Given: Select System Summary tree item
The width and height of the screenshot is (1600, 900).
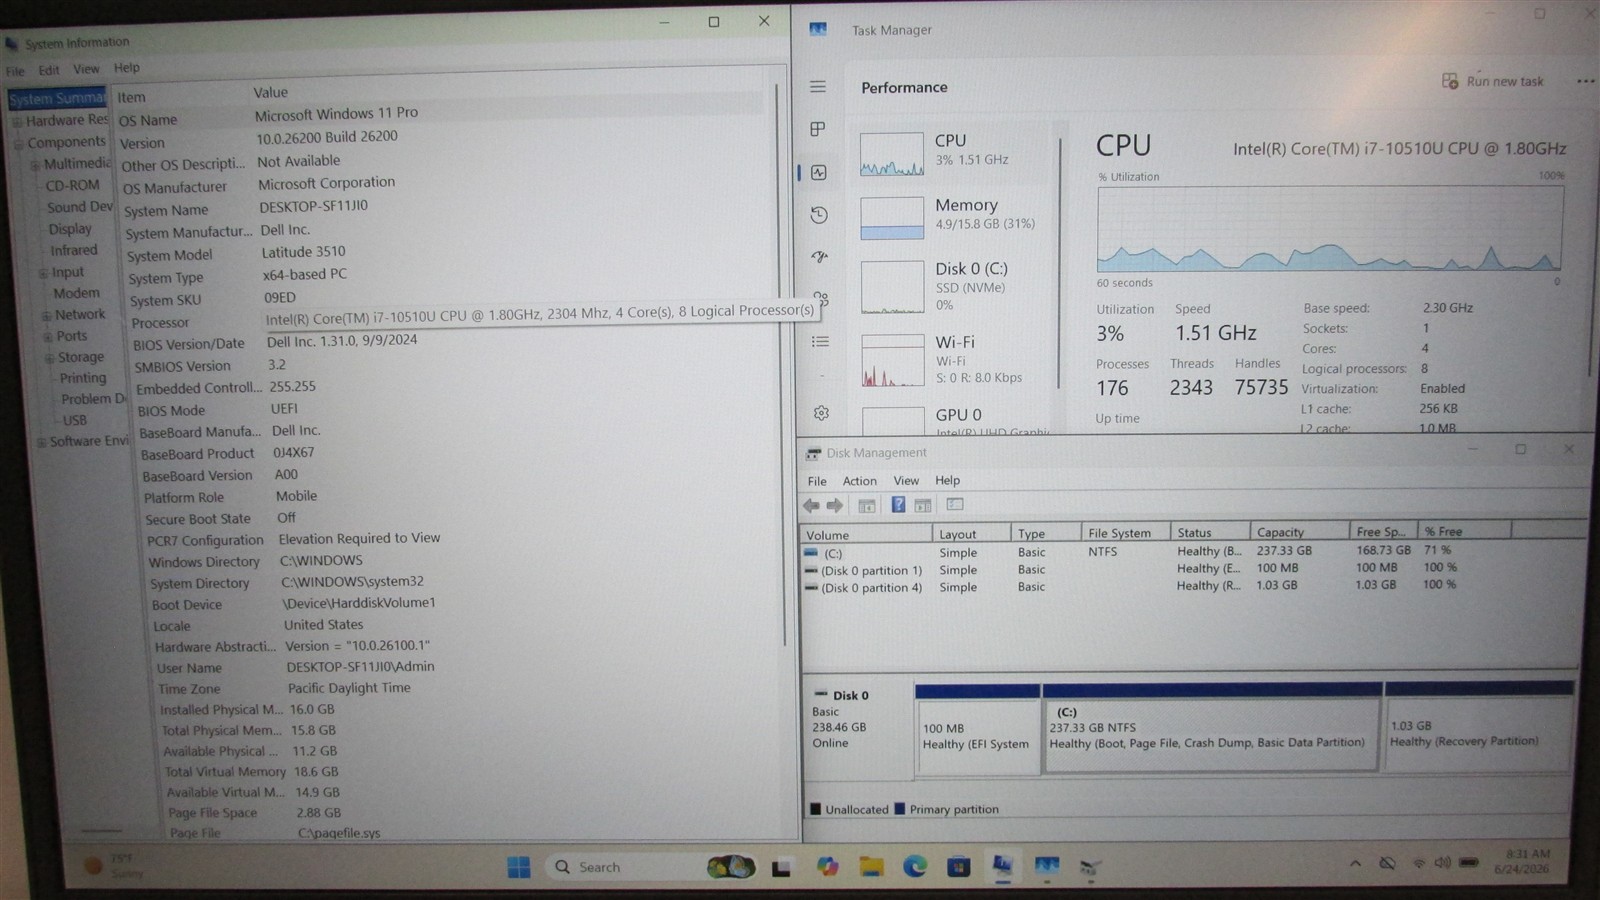Looking at the screenshot, I should [57, 99].
